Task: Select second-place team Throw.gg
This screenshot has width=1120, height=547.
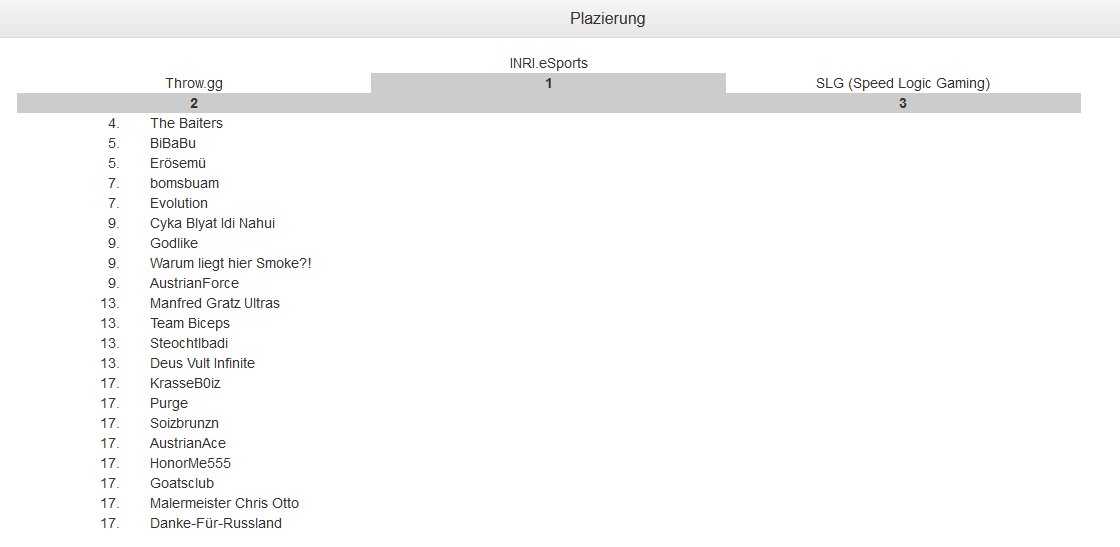Action: pyautogui.click(x=194, y=83)
